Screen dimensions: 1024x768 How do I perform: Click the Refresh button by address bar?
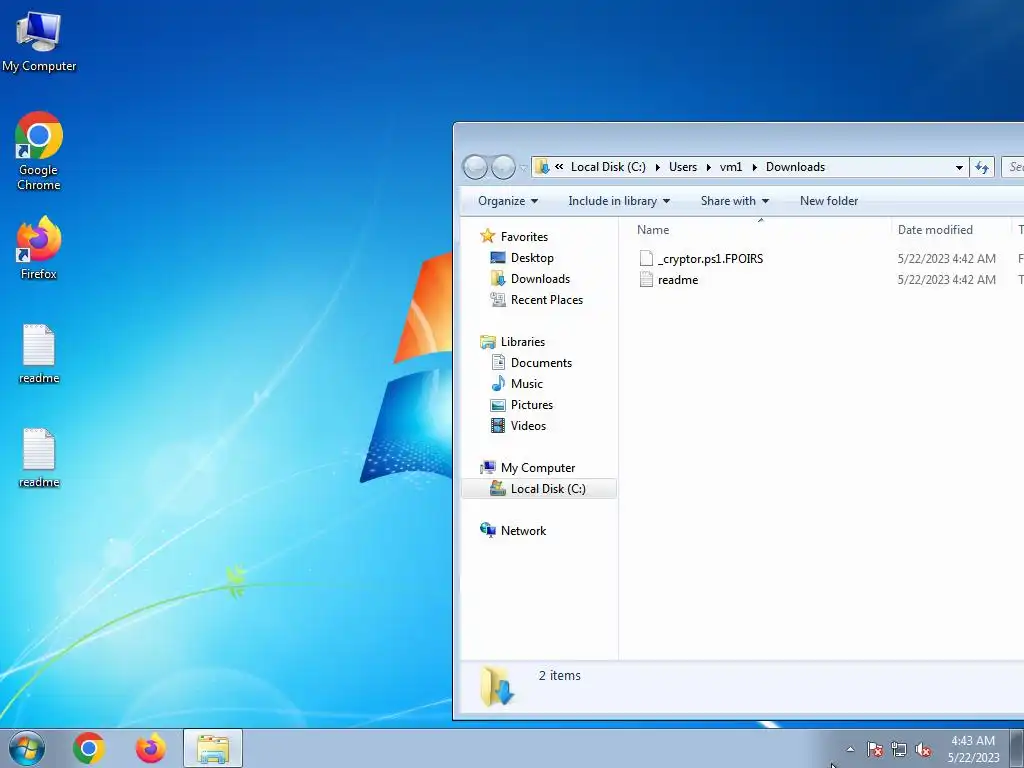982,167
